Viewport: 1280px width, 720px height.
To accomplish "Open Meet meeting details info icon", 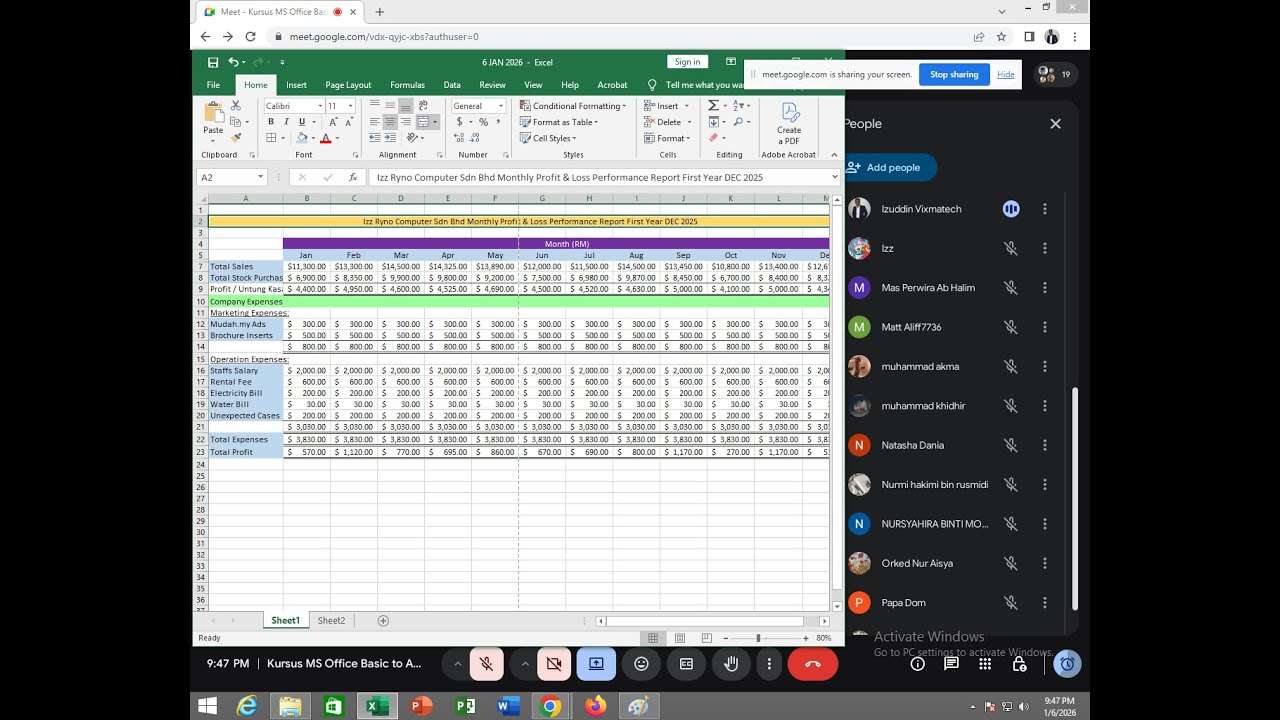I will click(x=917, y=663).
